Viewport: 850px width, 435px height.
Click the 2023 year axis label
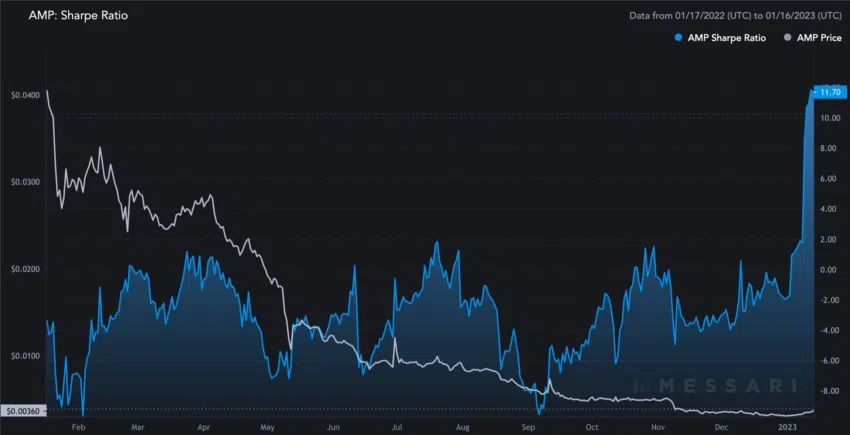click(x=786, y=427)
